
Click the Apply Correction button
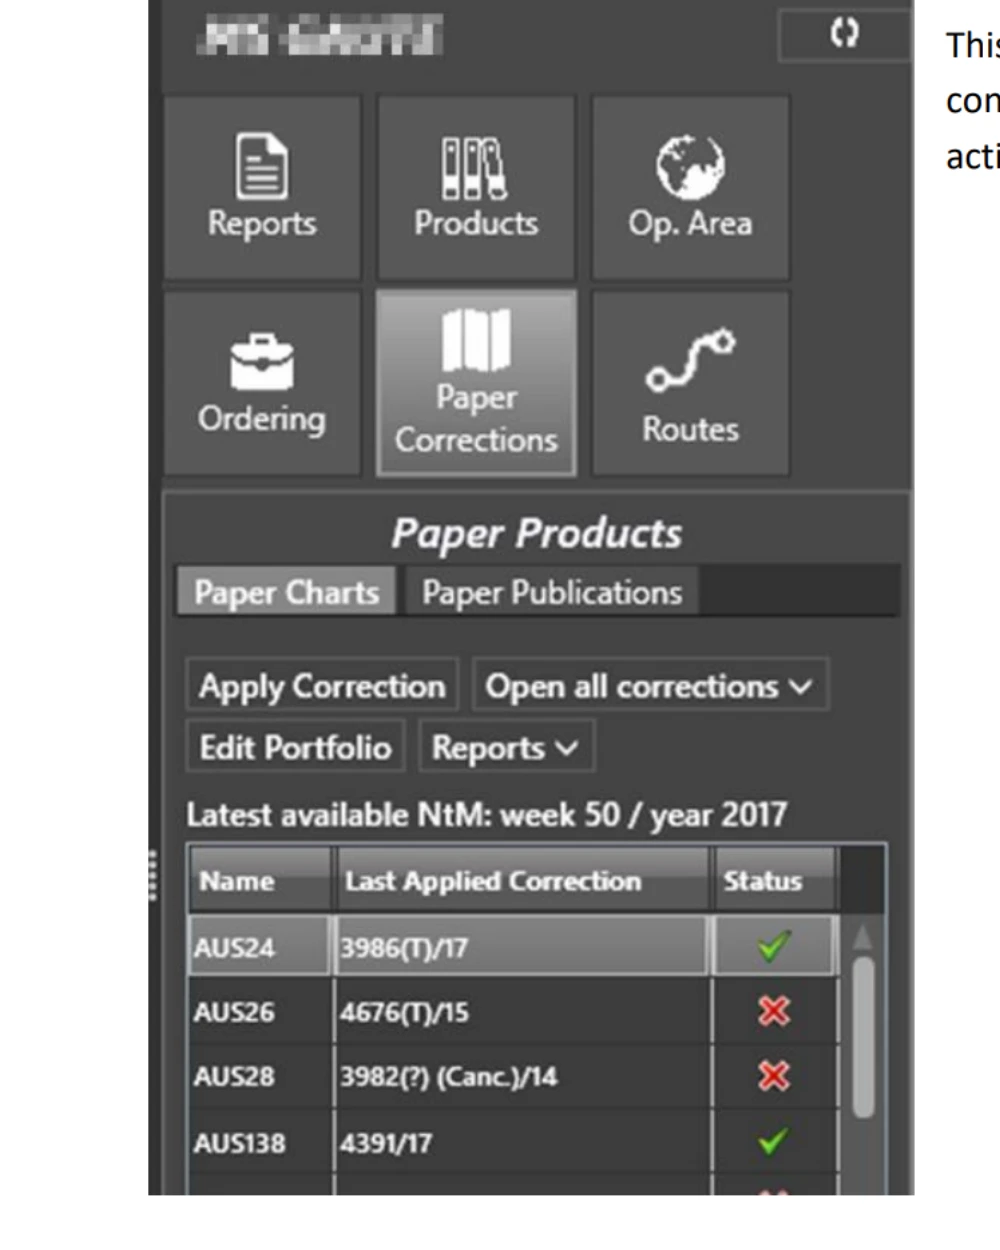(322, 686)
